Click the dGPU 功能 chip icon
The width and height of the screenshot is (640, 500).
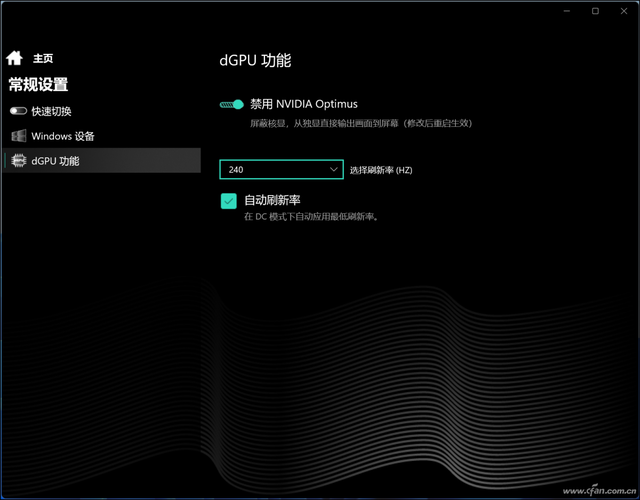pyautogui.click(x=19, y=161)
